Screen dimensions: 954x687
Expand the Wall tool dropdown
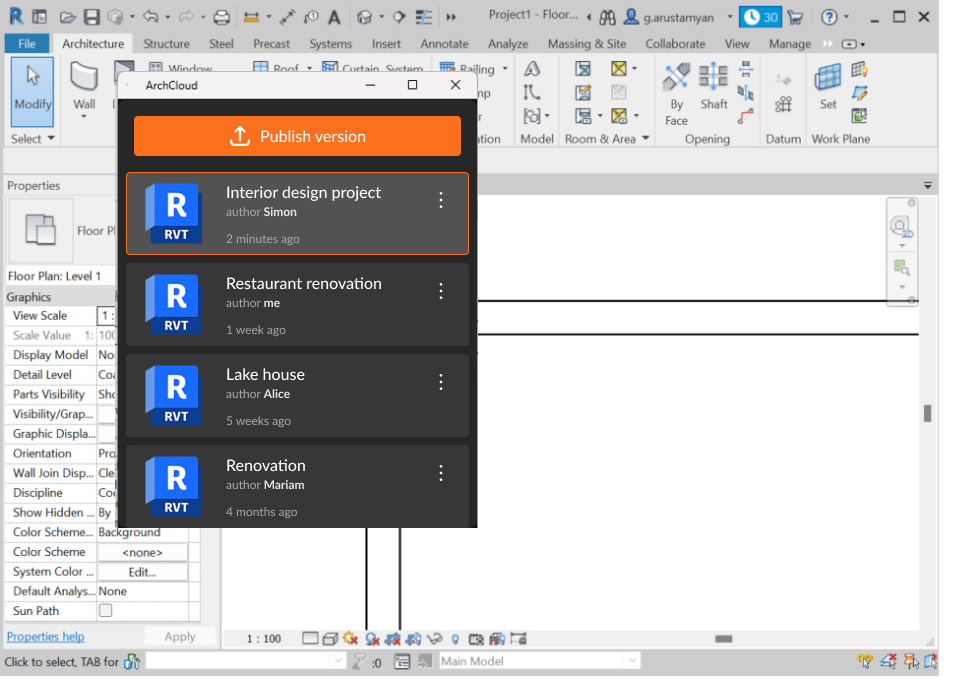click(86, 117)
